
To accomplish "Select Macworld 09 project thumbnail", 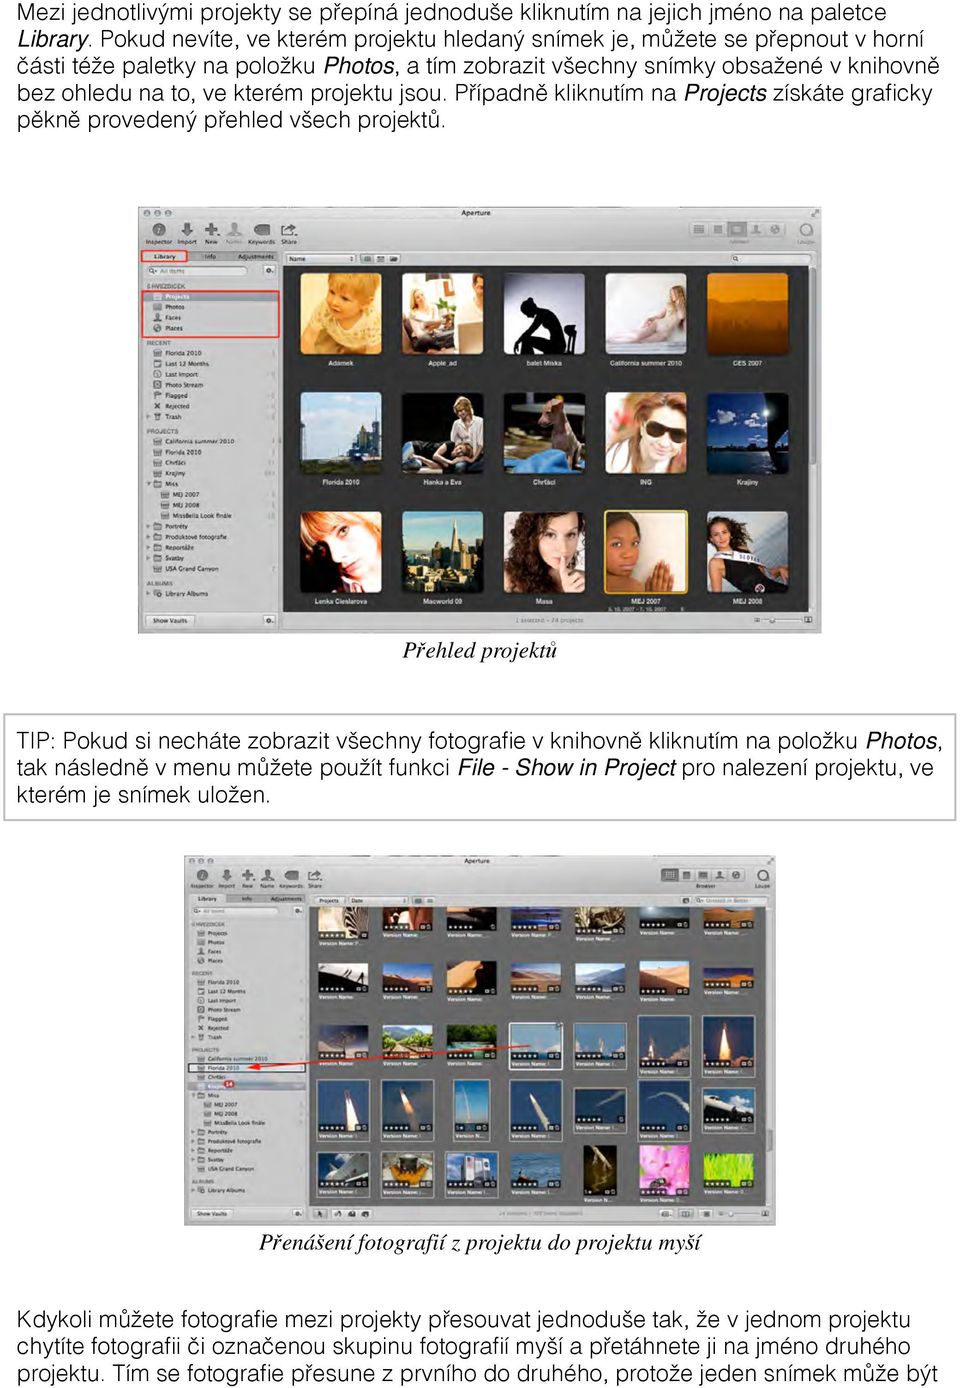I will 443,552.
